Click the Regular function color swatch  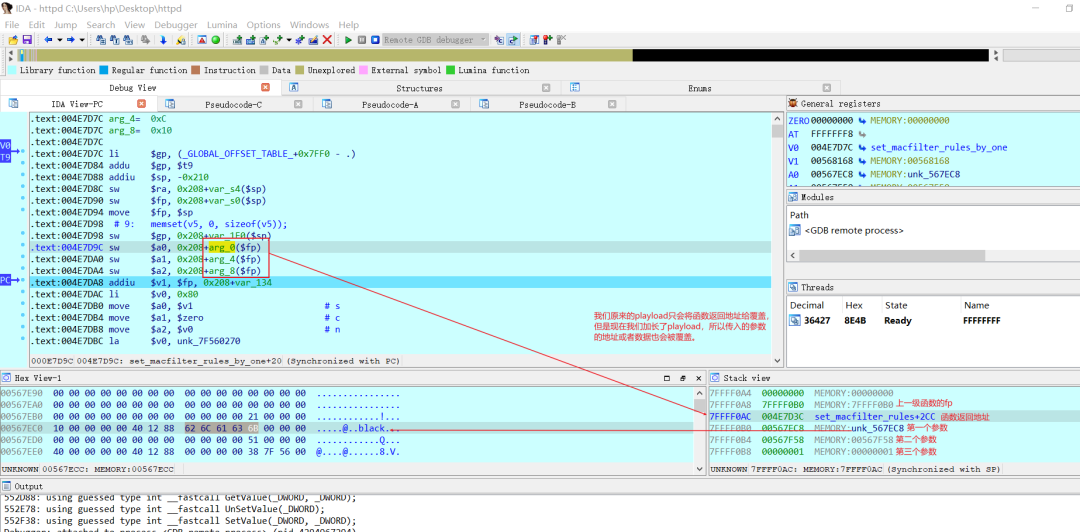(103, 70)
